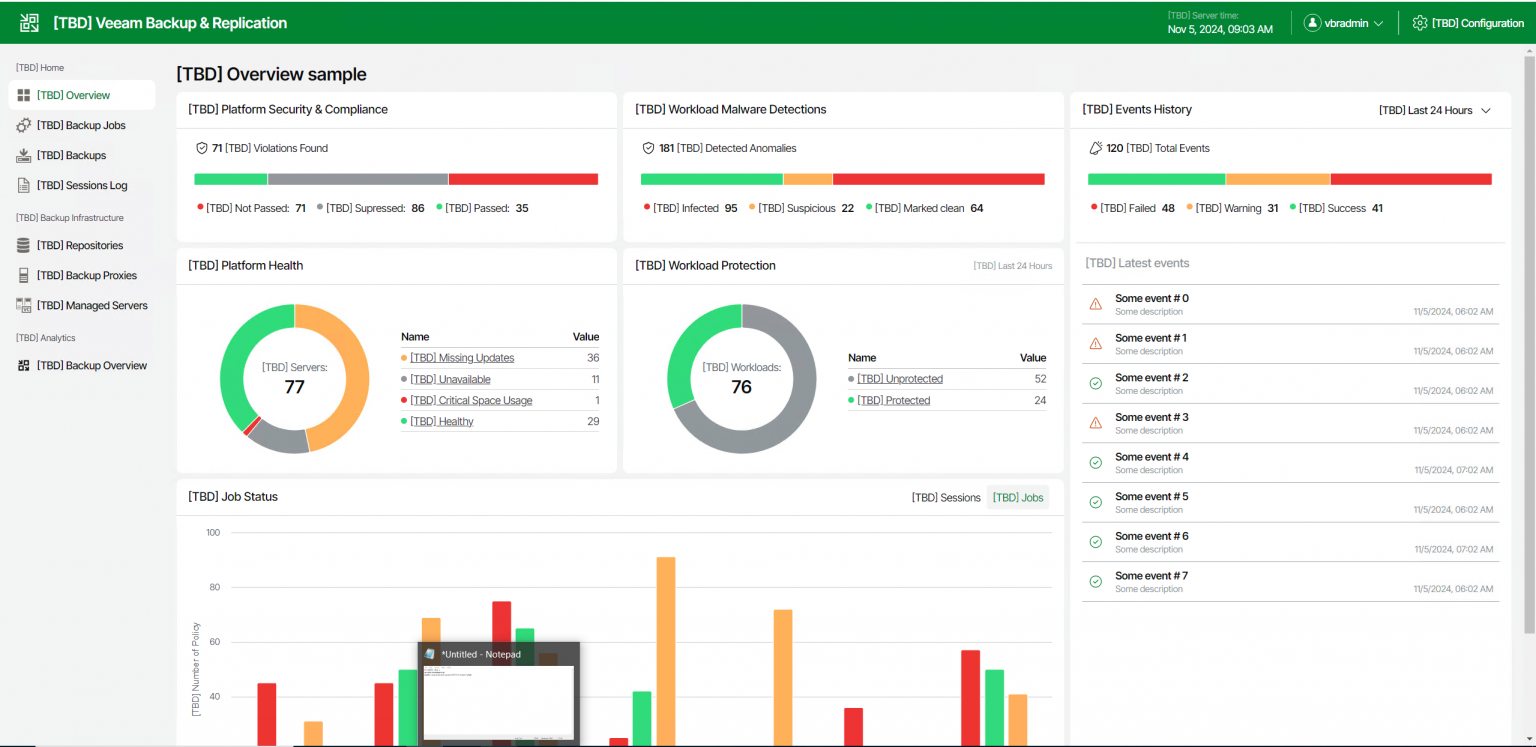The image size is (1536, 747).
Task: Expand the Last 24 Hours events dropdown
Action: [x=1434, y=110]
